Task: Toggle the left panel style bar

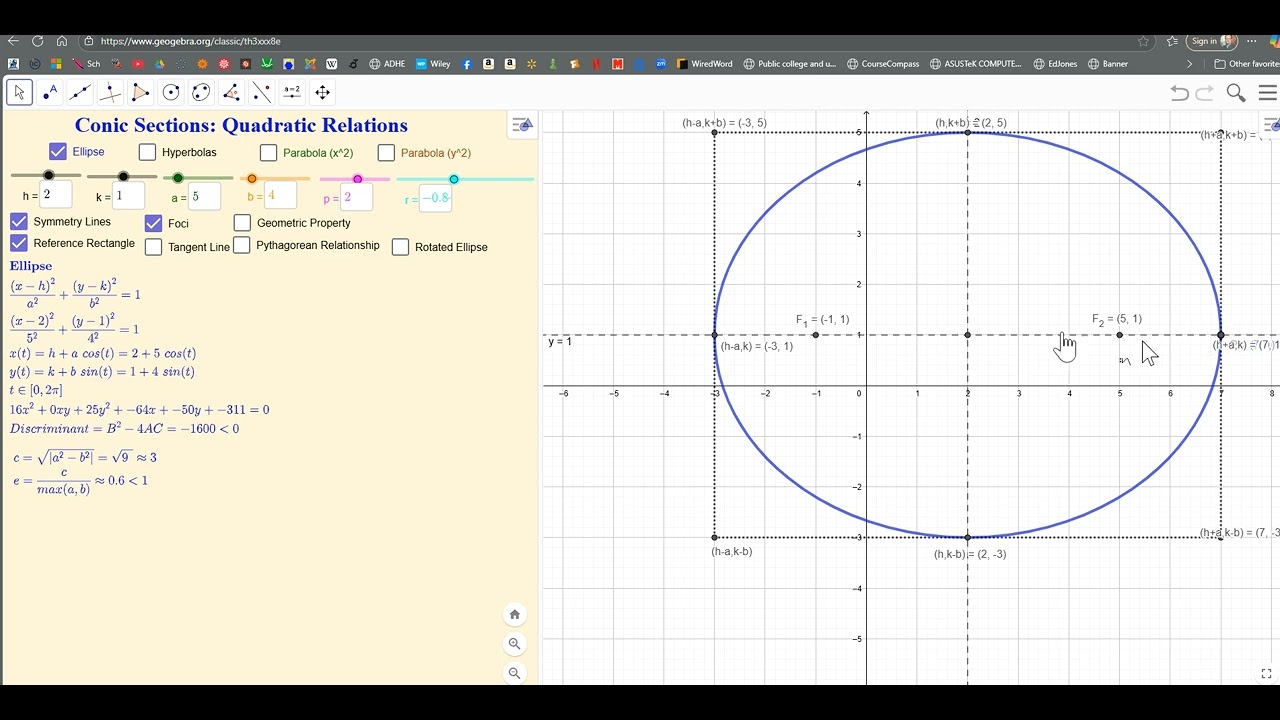Action: tap(522, 125)
